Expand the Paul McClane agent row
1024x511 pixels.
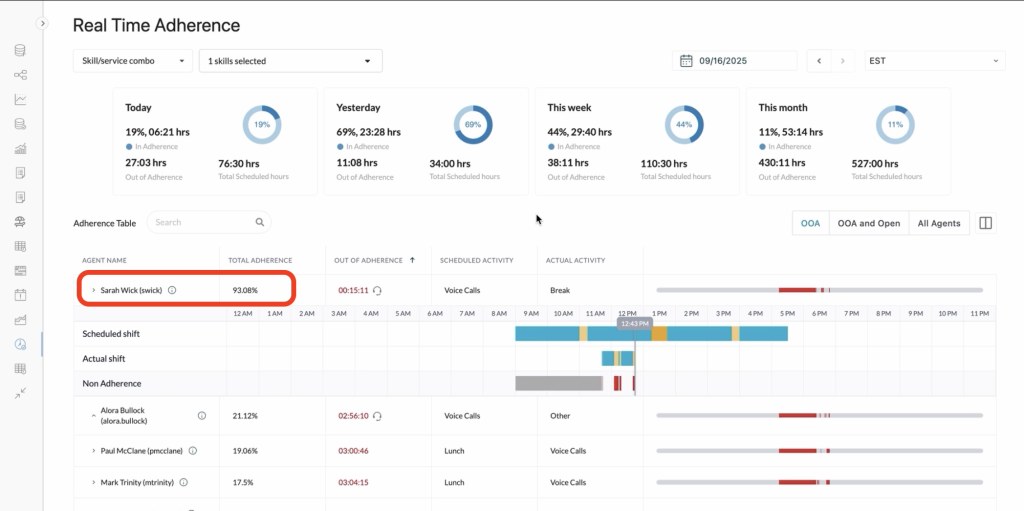click(94, 451)
